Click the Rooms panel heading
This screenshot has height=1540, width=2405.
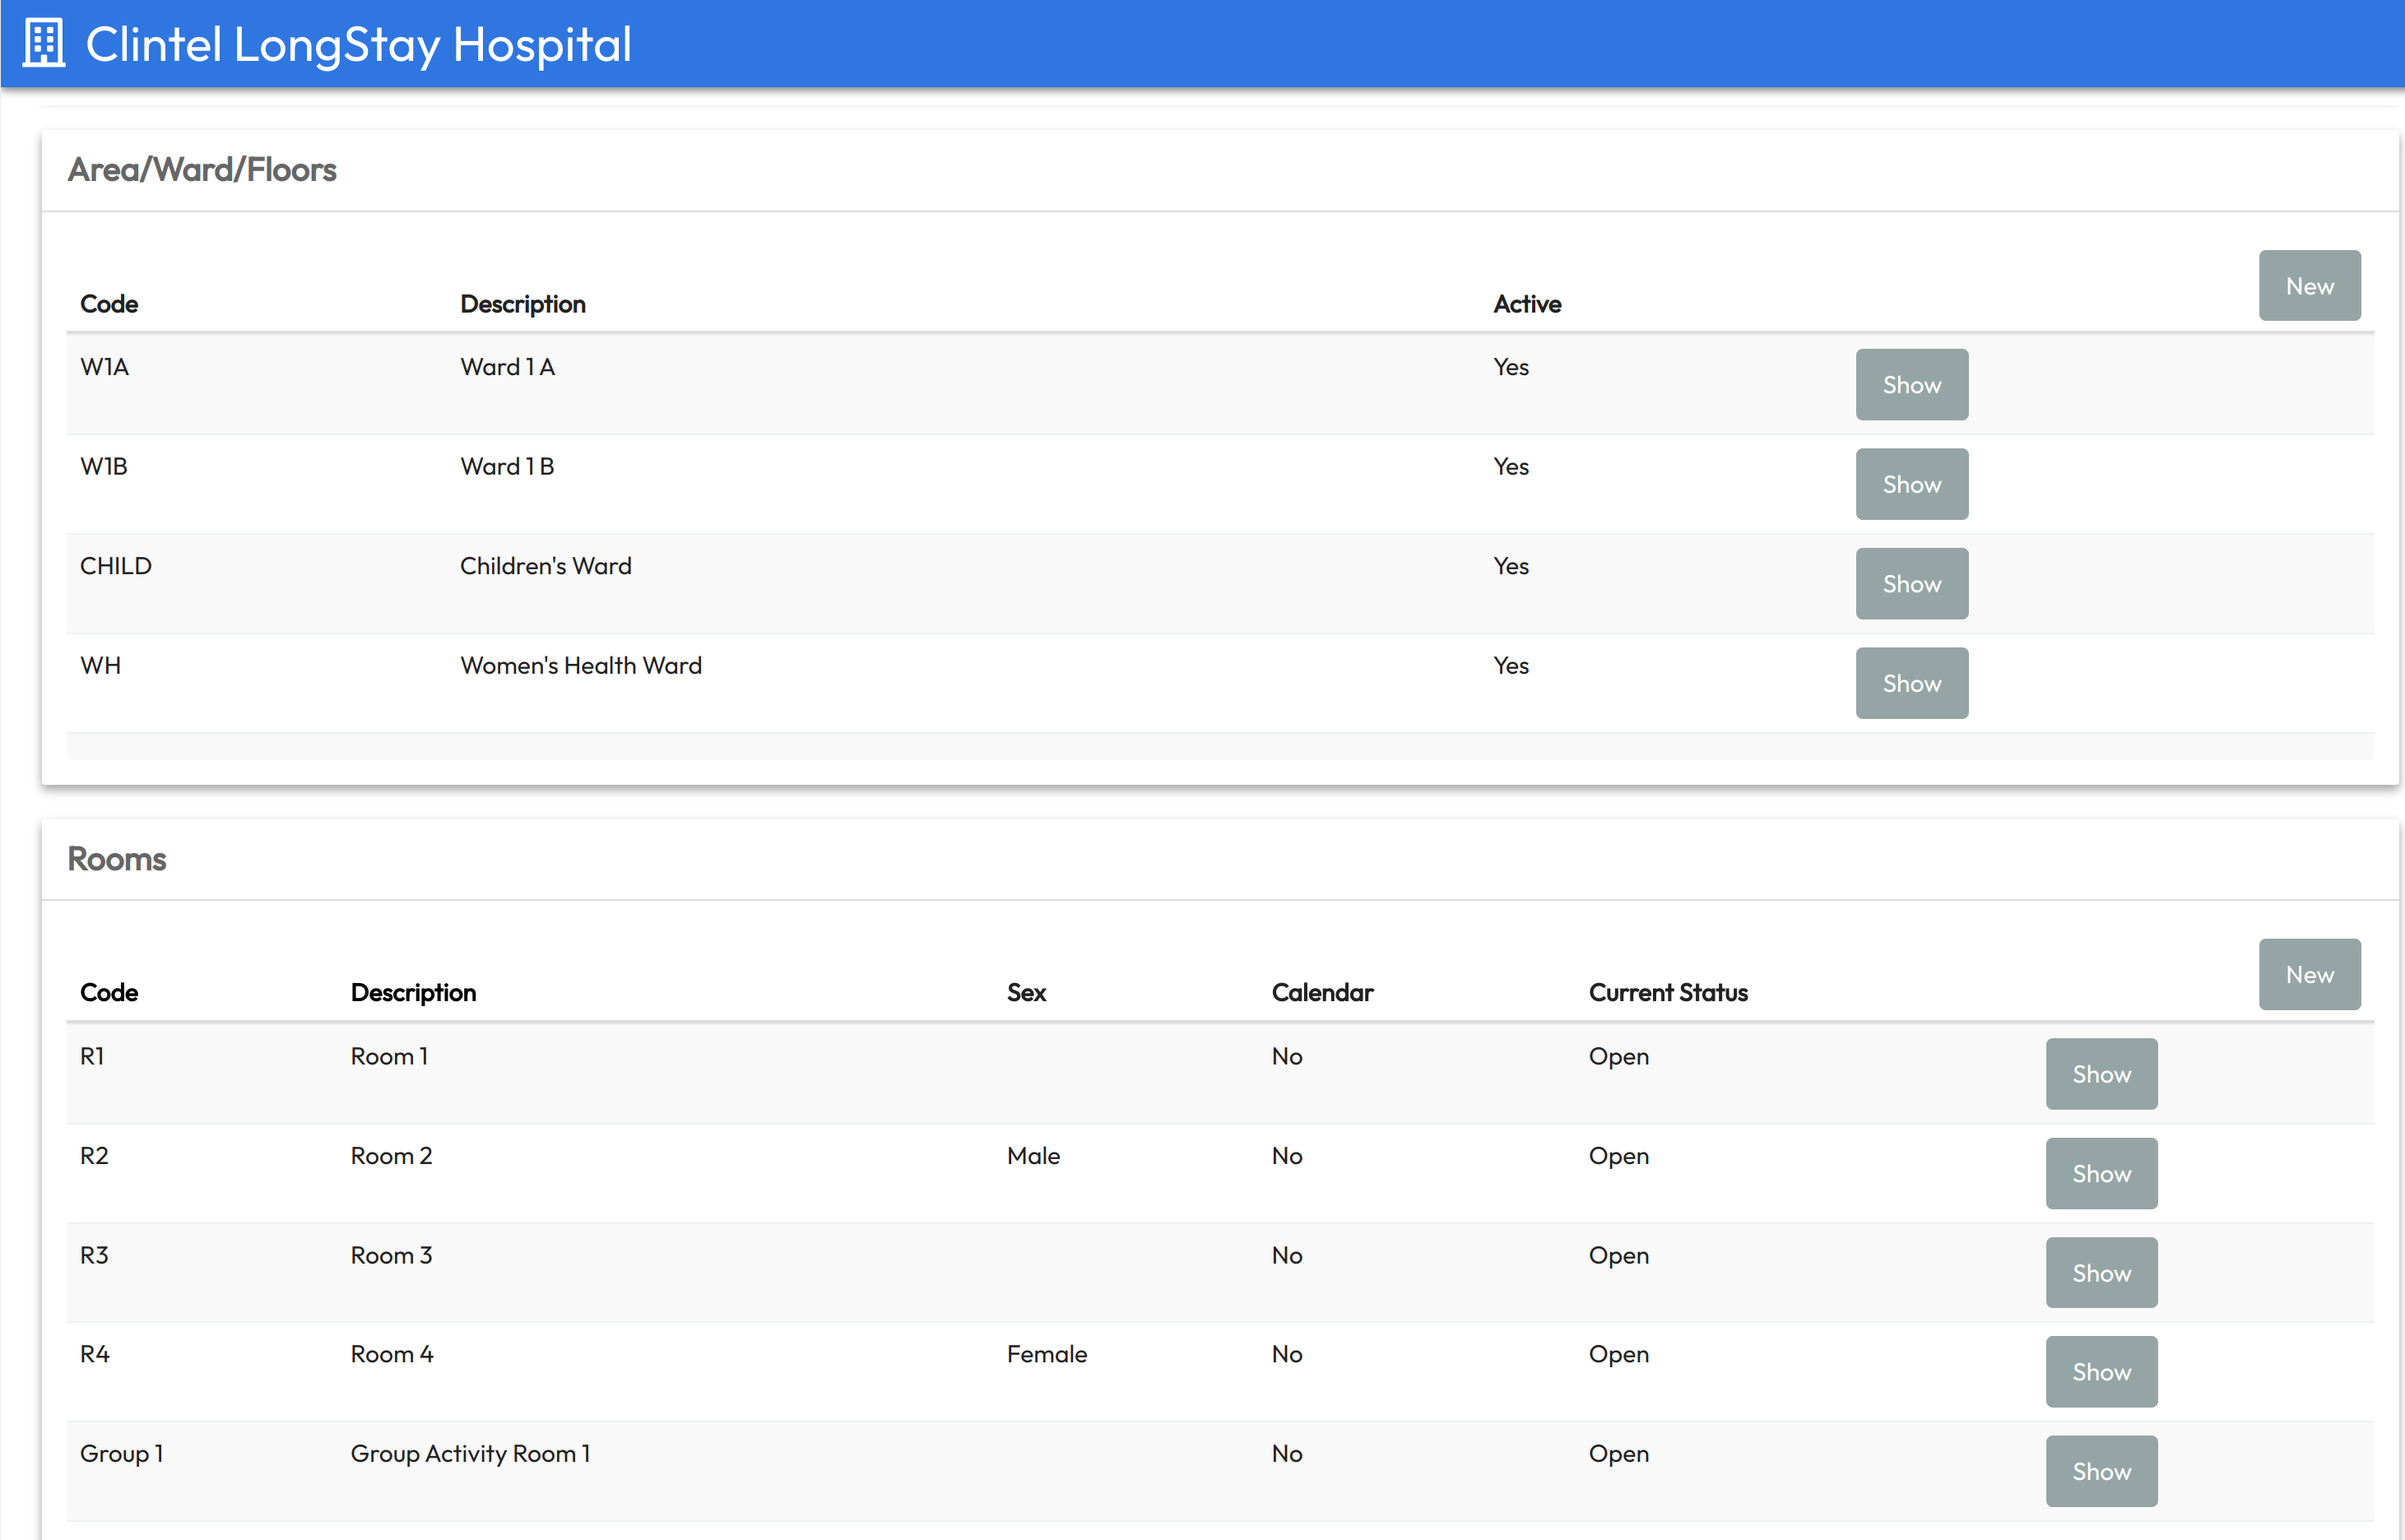(117, 859)
